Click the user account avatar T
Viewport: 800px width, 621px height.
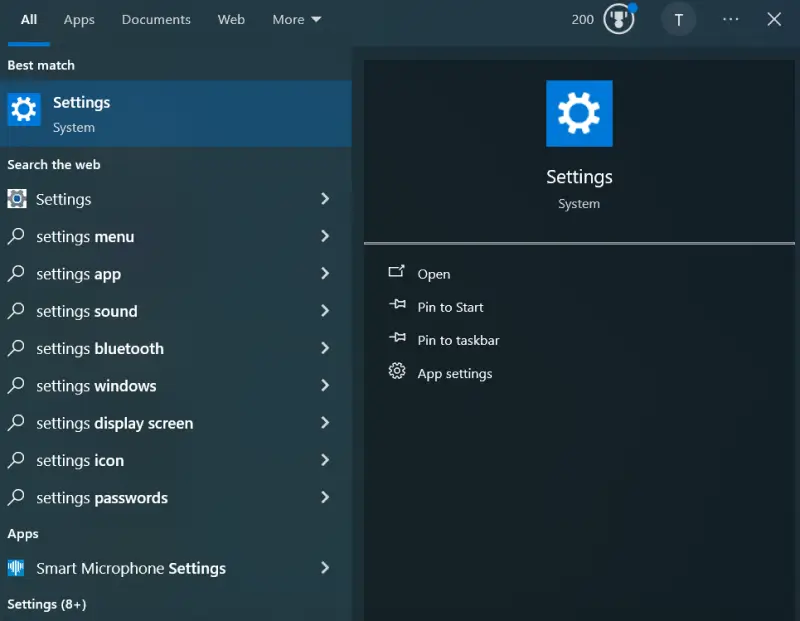coord(679,19)
